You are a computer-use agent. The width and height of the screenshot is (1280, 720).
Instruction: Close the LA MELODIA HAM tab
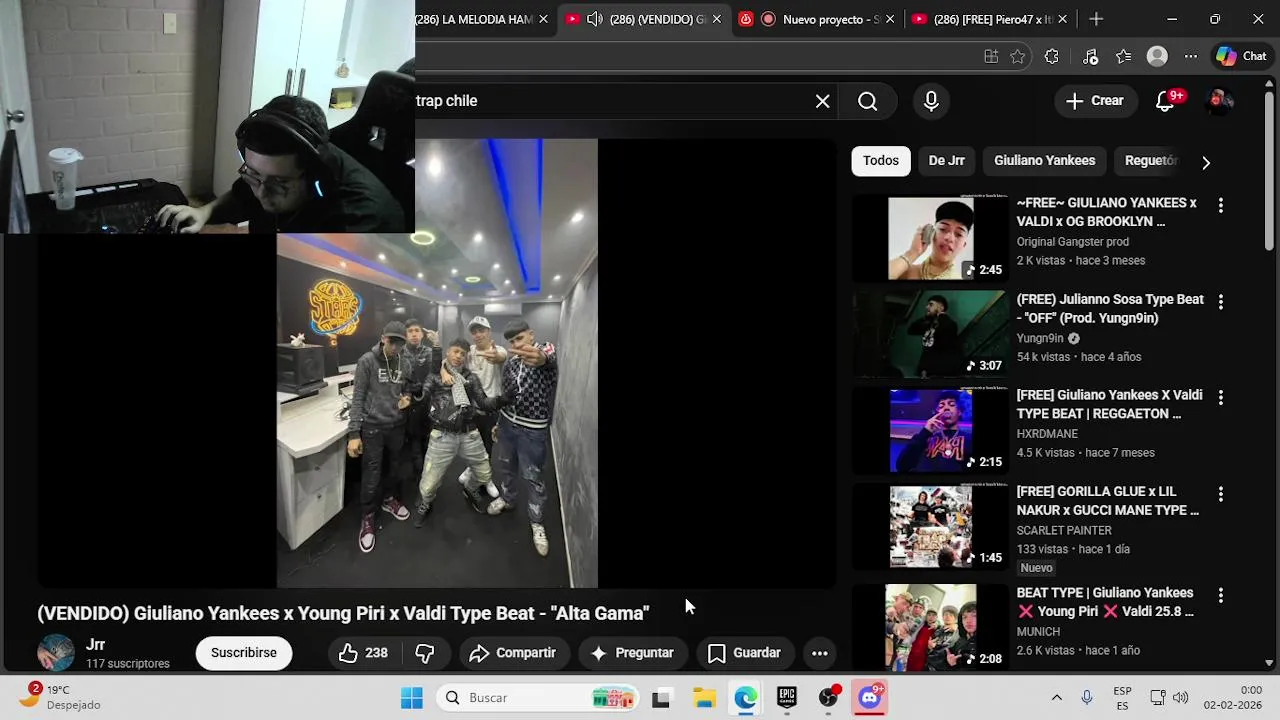tap(543, 19)
